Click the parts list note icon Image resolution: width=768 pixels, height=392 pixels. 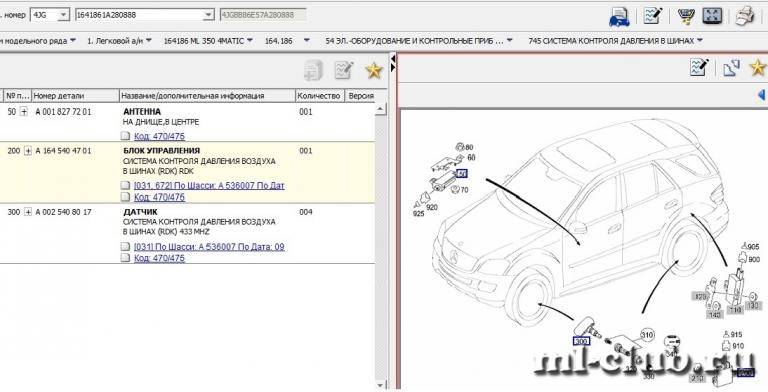coord(344,70)
